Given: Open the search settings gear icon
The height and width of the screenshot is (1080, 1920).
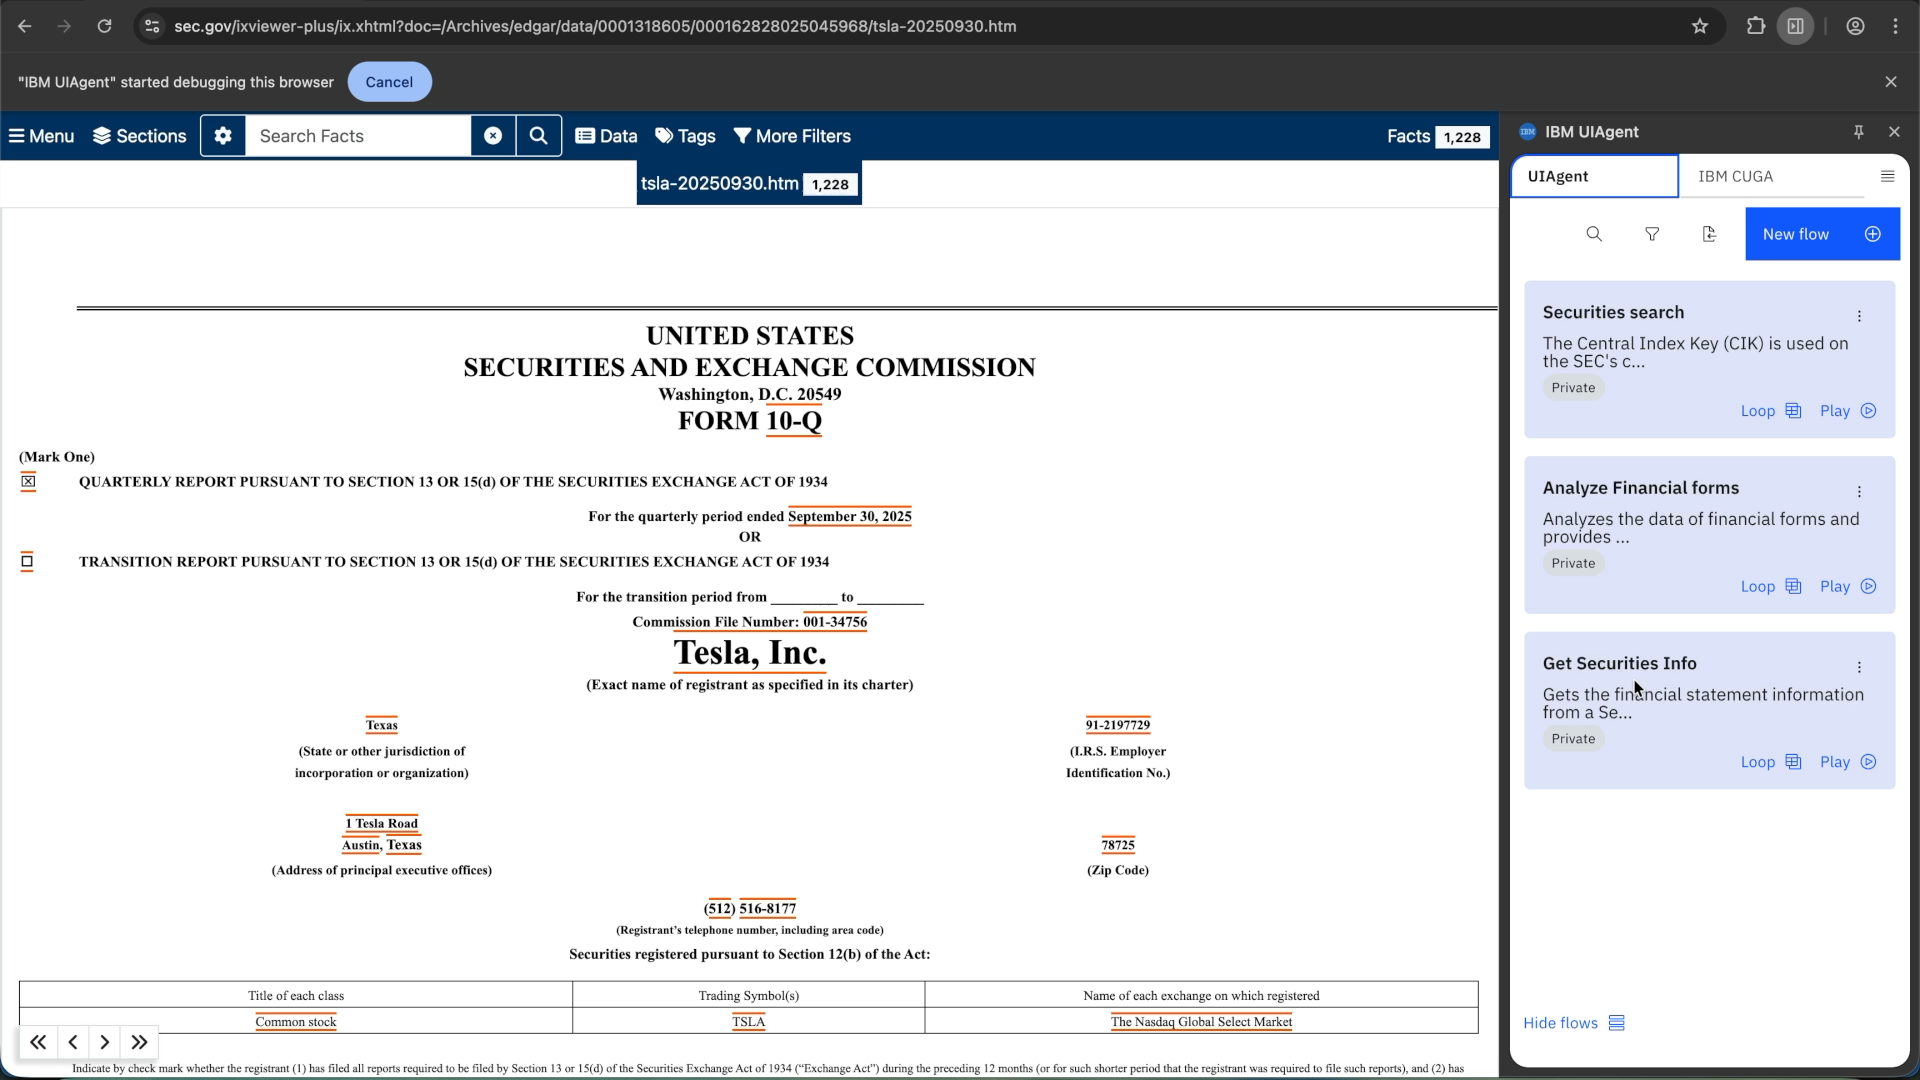Looking at the screenshot, I should click(223, 136).
